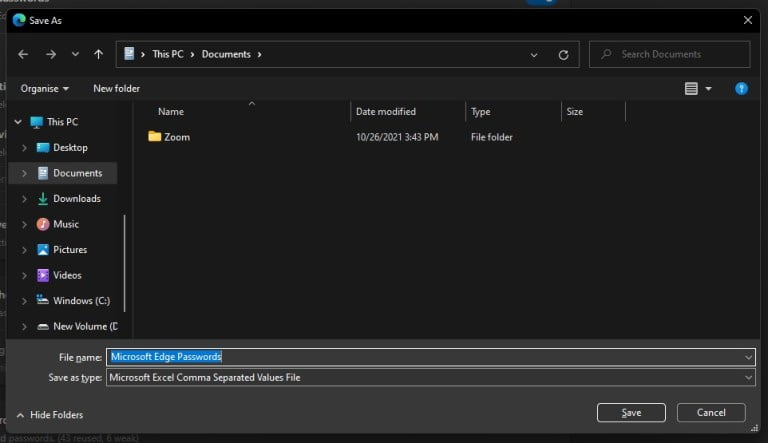768x443 pixels.
Task: Open address bar history dropdown
Action: (x=534, y=55)
